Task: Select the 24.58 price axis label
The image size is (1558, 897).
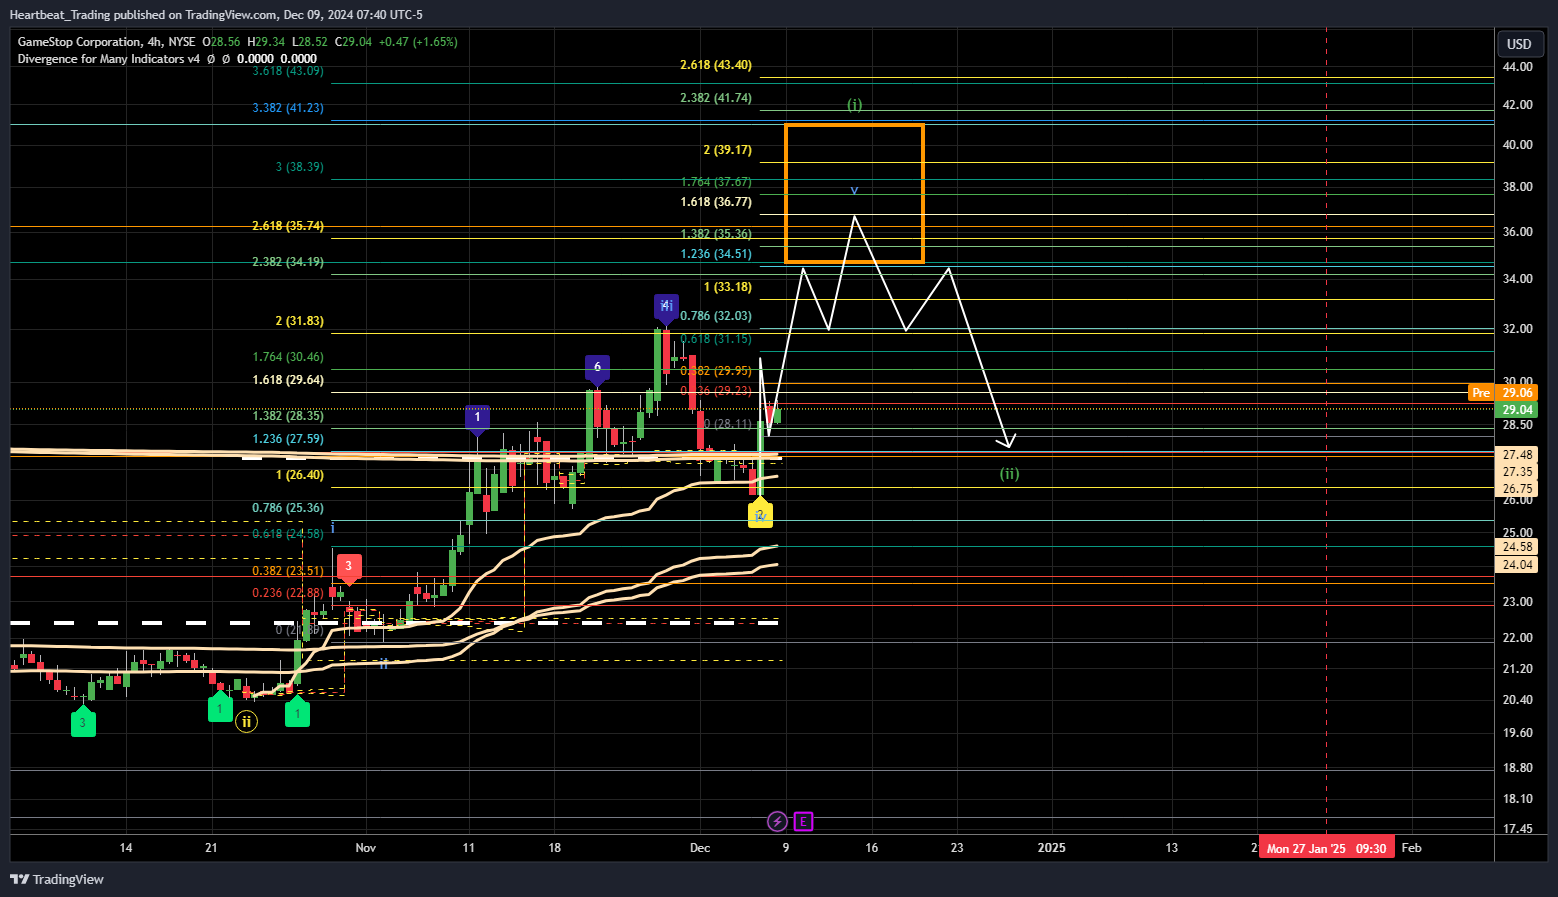Action: point(1517,547)
